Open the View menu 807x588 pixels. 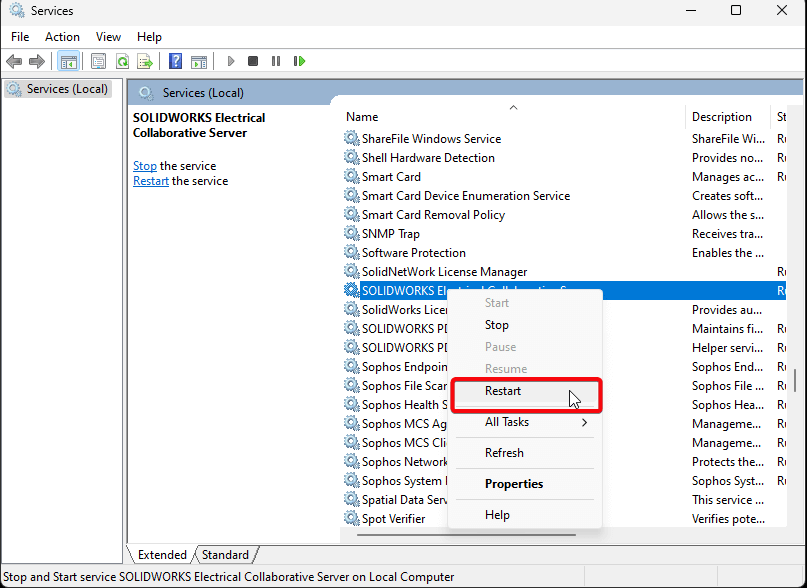pyautogui.click(x=108, y=37)
